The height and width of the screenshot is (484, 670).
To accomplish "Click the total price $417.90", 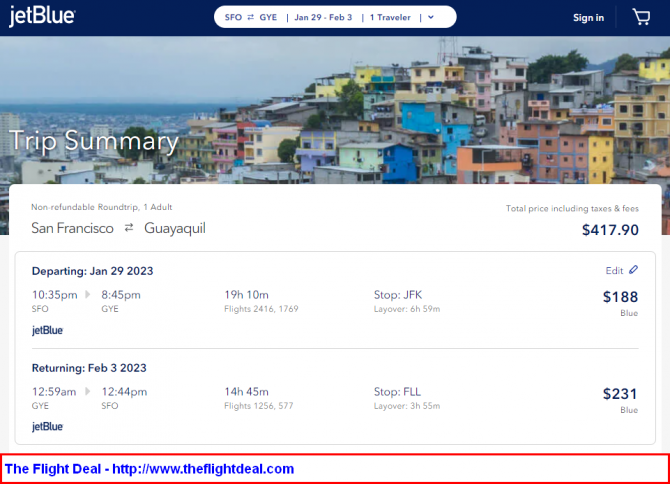I will [610, 230].
